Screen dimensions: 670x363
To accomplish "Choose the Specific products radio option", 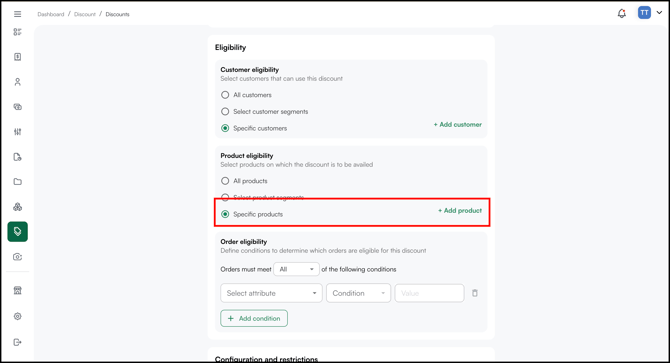I will [225, 214].
